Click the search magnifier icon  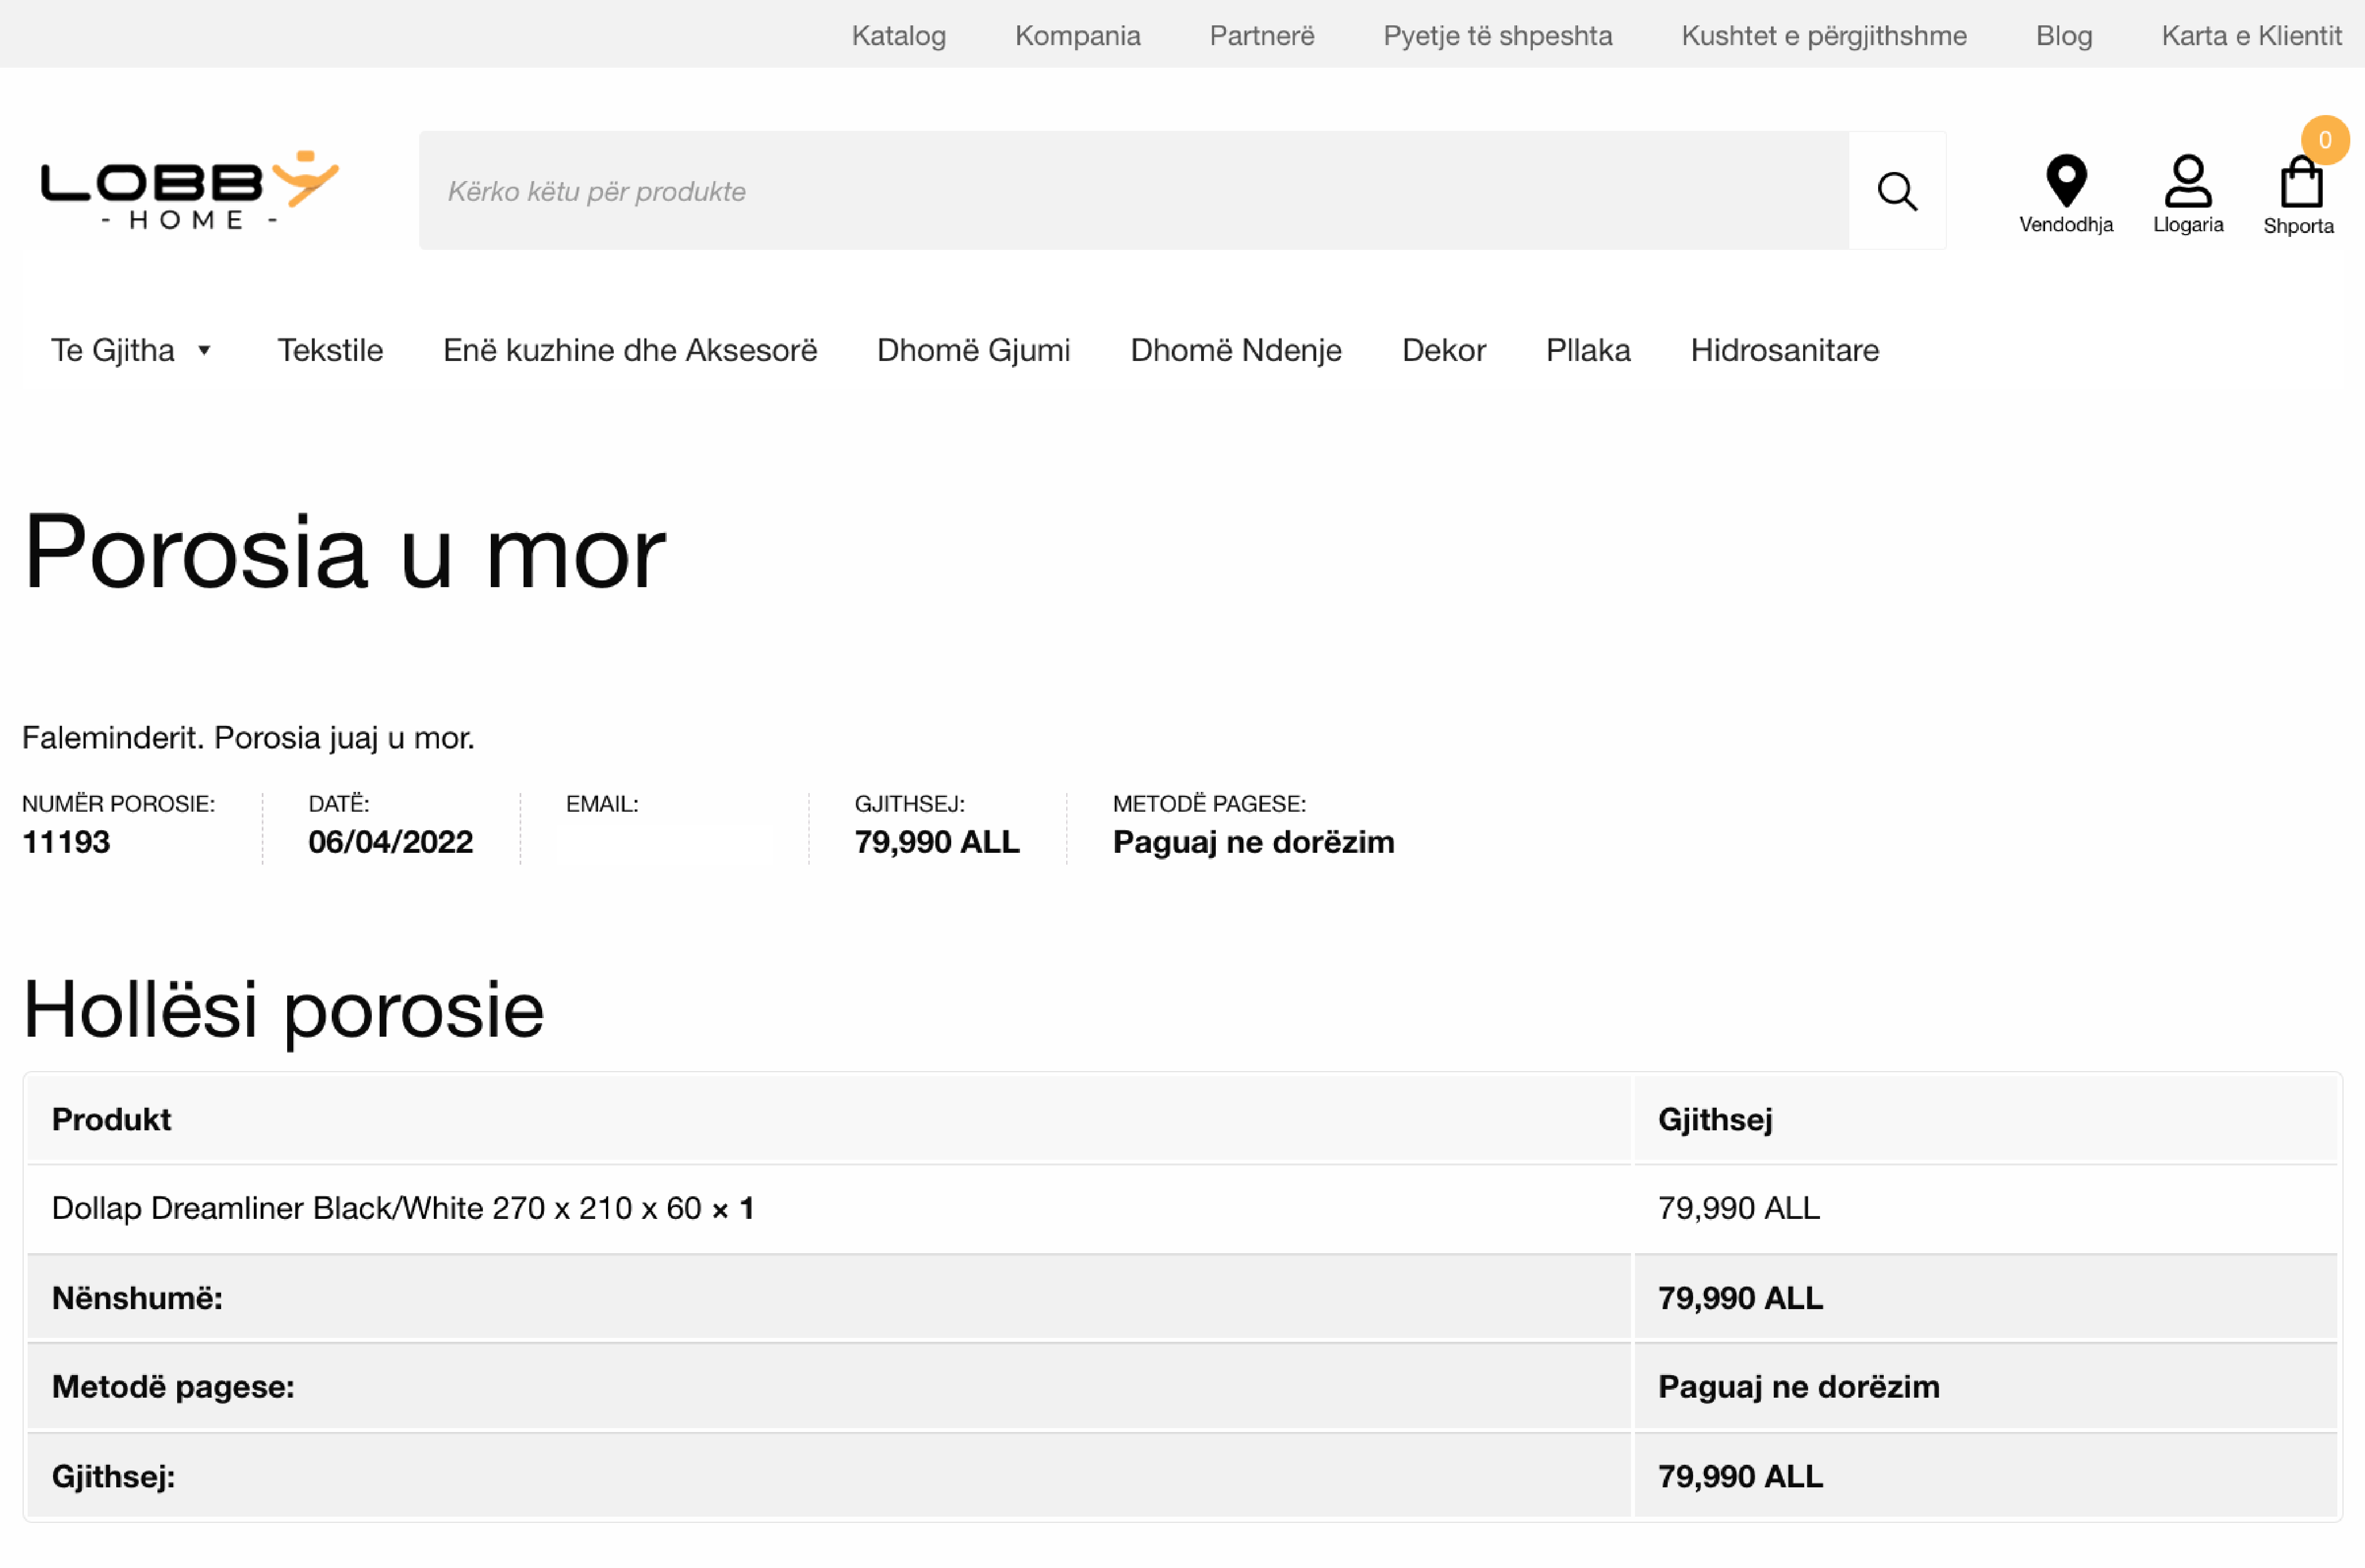(x=1897, y=190)
